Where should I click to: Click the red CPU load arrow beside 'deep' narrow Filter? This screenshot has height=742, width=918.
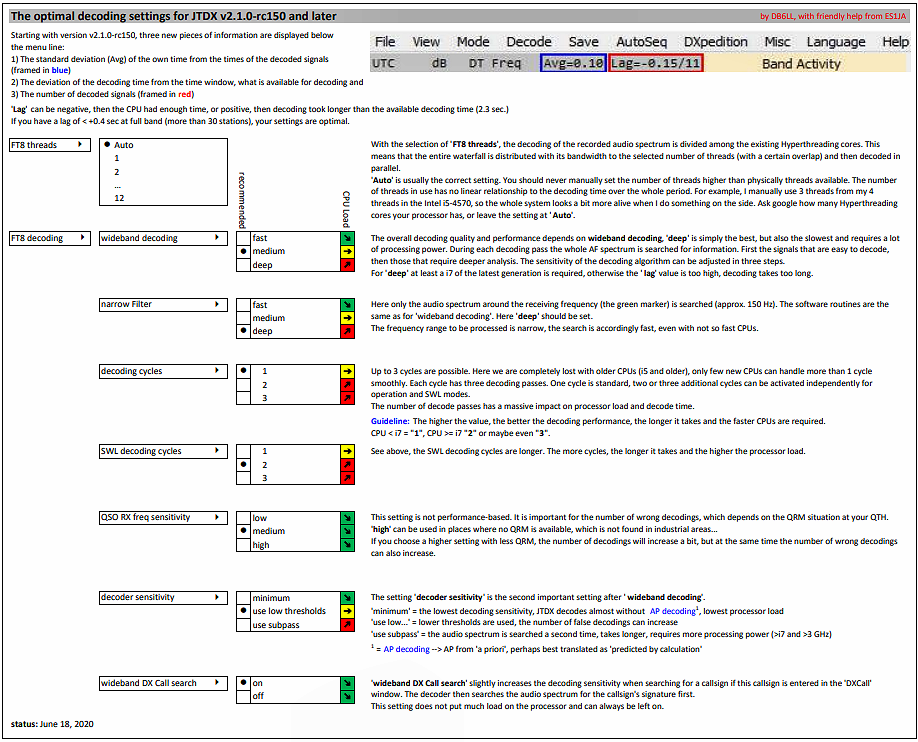pyautogui.click(x=347, y=331)
